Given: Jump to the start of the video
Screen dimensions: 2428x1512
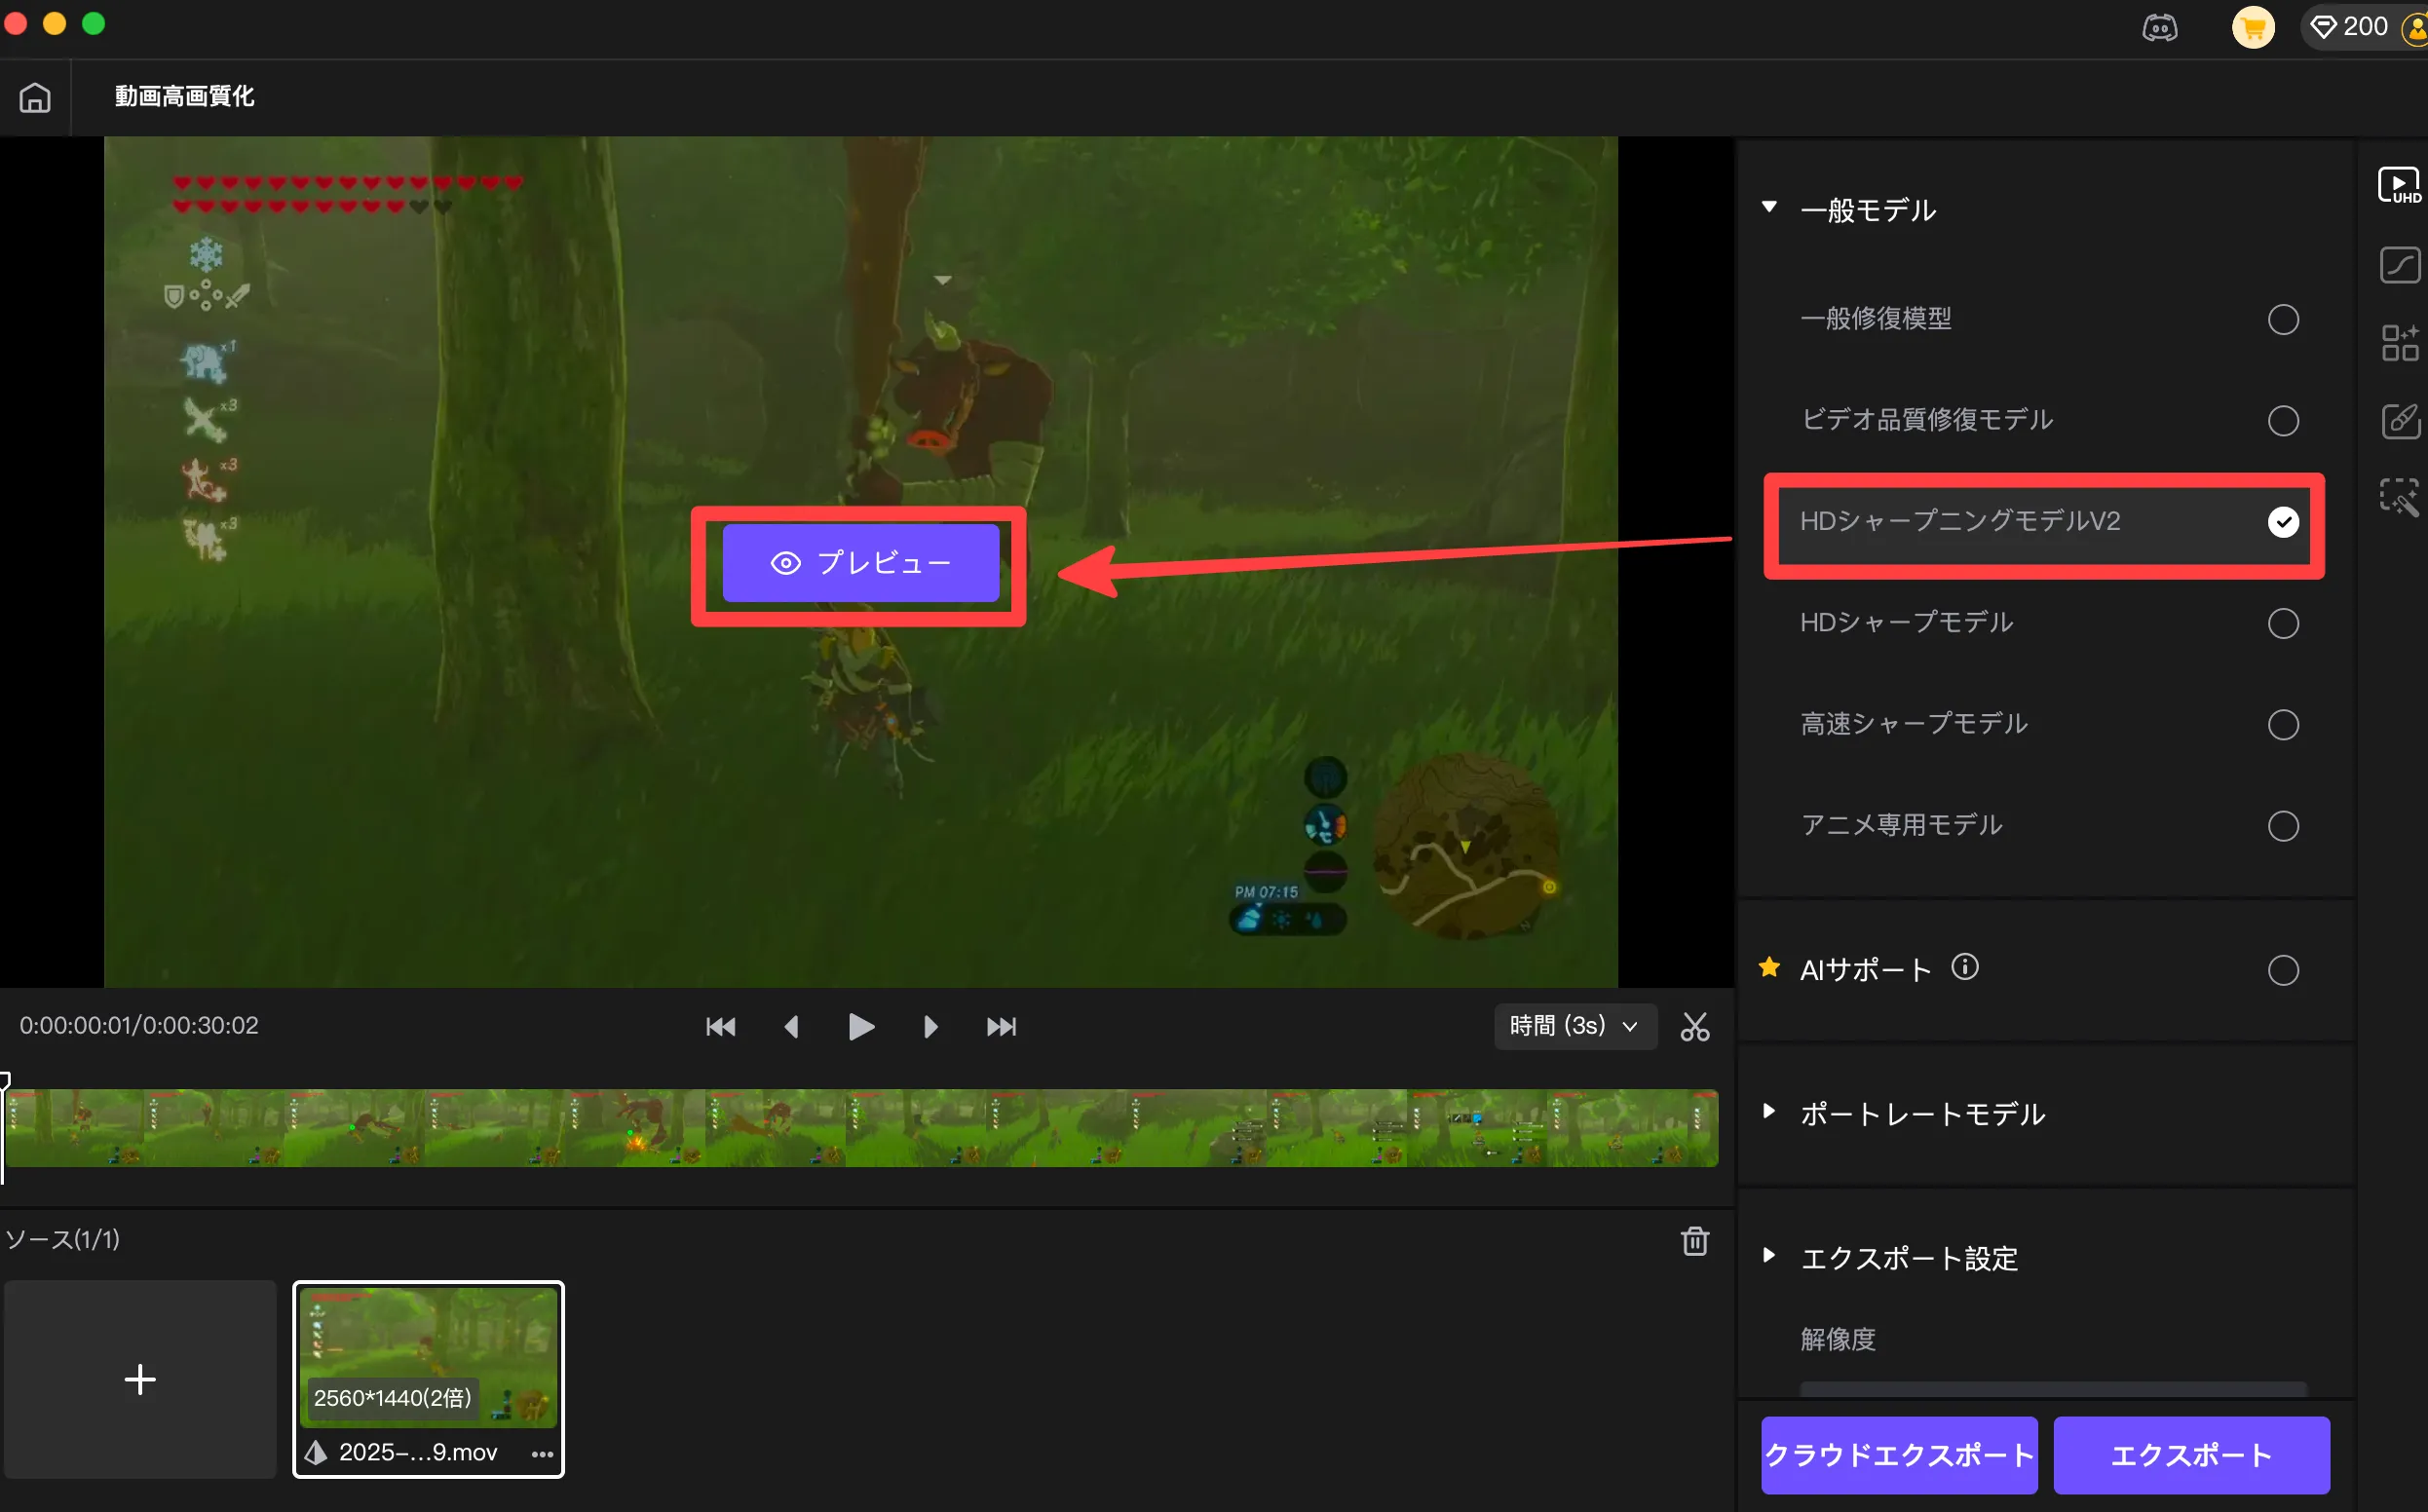Looking at the screenshot, I should pos(720,1026).
